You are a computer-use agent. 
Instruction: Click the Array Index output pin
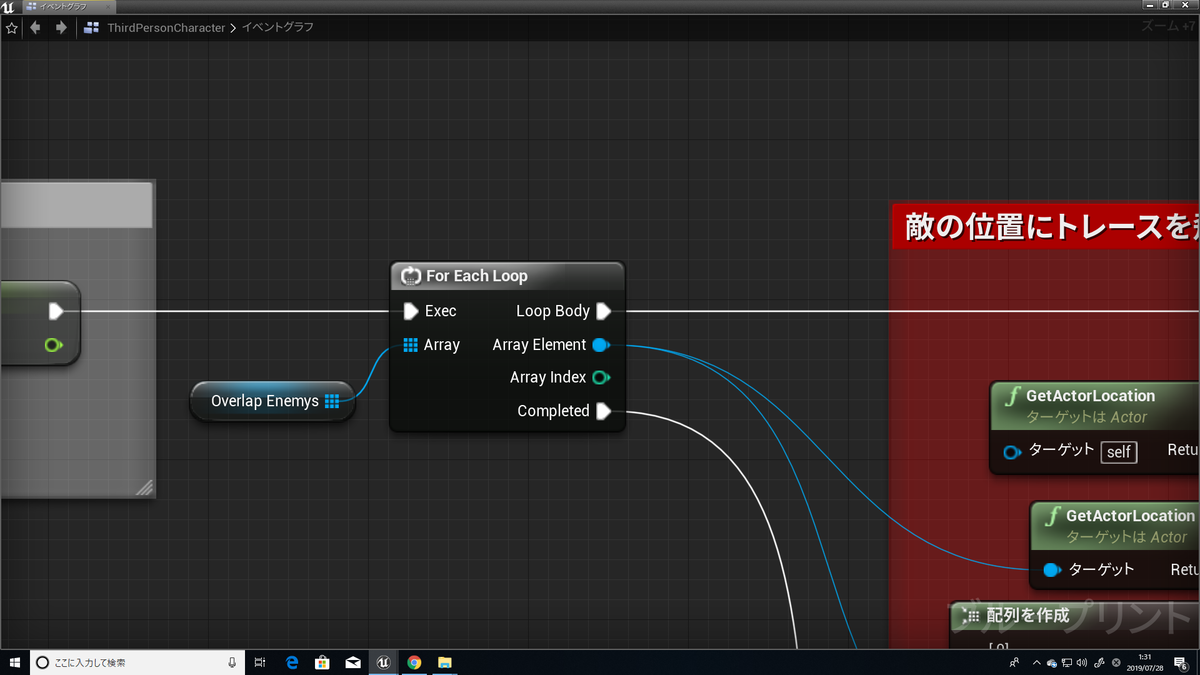[x=601, y=378]
